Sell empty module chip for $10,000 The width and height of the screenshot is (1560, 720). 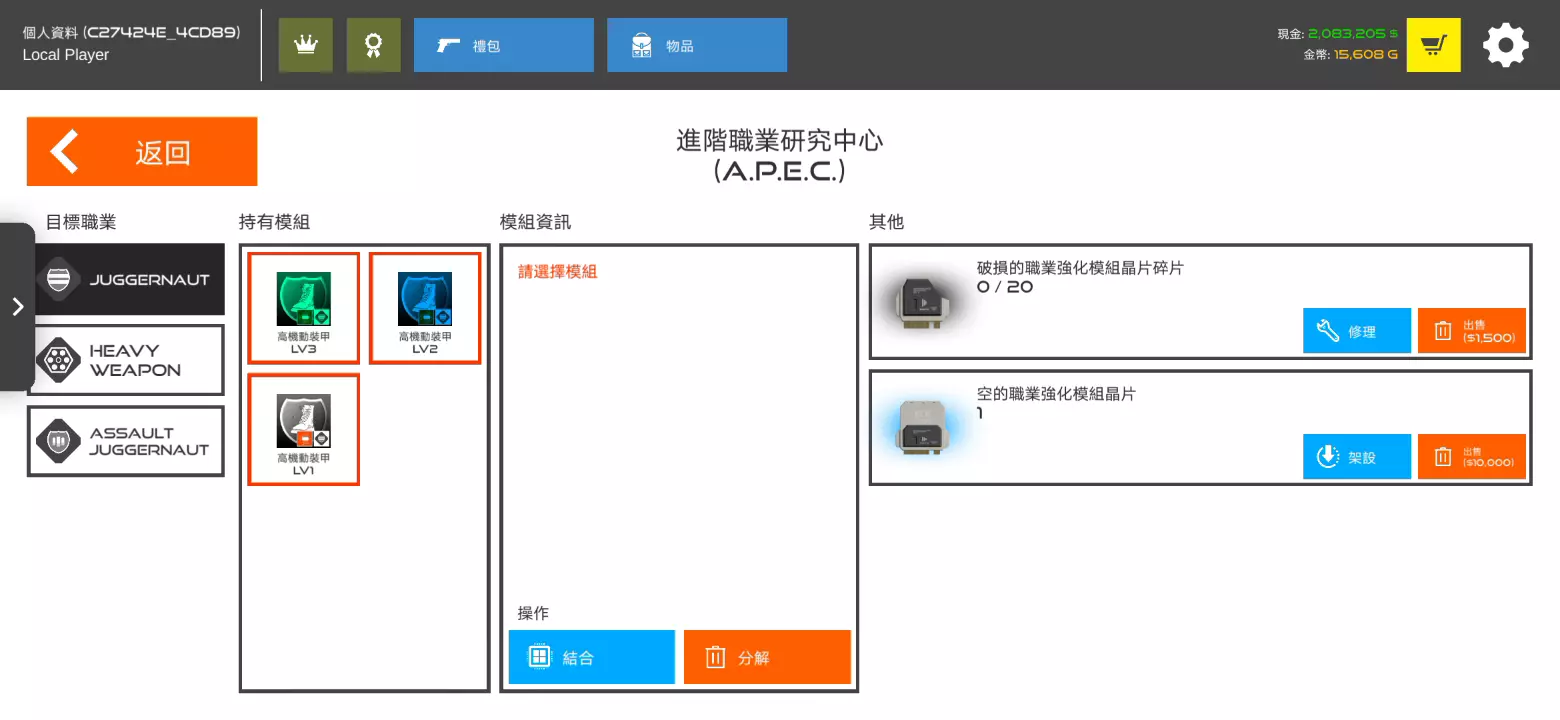1472,457
